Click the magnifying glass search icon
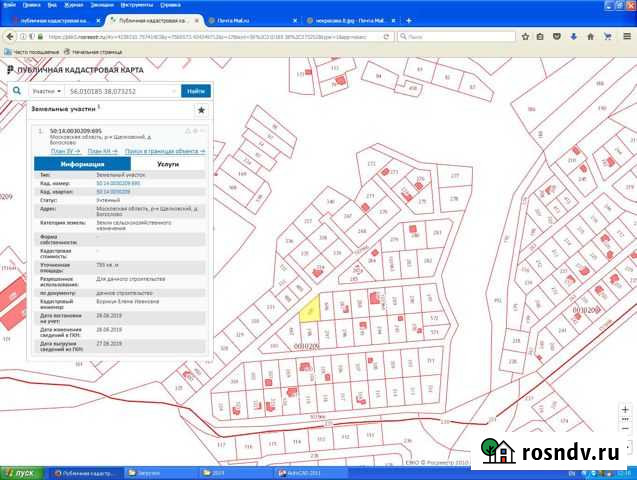637x480 pixels. 16,90
